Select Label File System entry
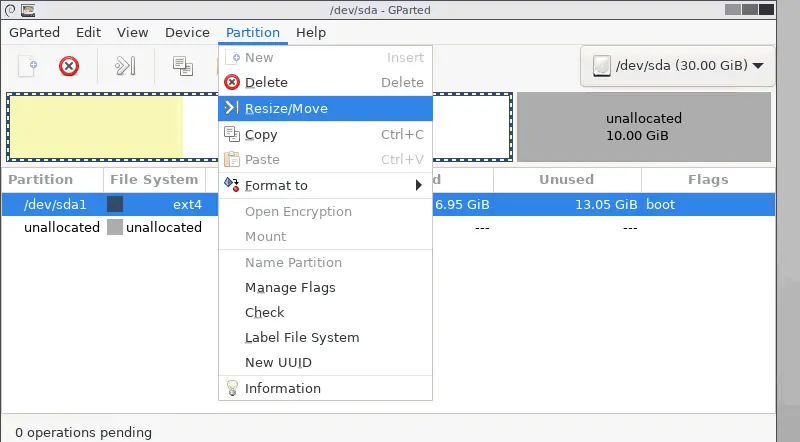The image size is (800, 442). 326,337
